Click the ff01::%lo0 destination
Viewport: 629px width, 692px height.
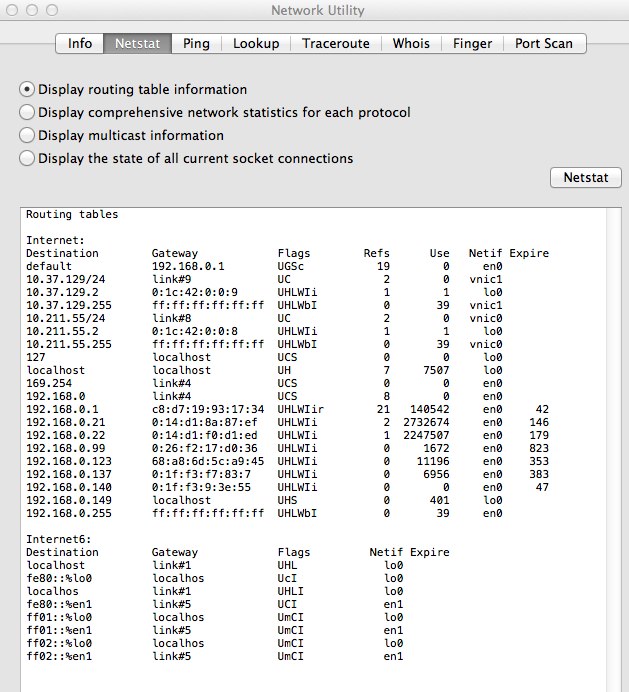click(59, 617)
